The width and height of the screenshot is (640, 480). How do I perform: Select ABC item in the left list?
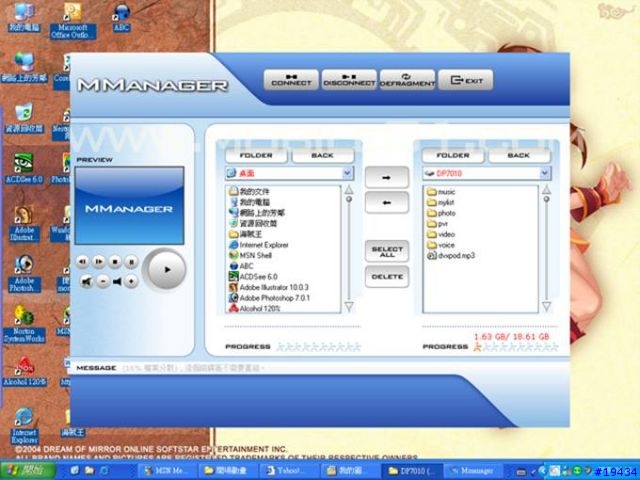[241, 266]
